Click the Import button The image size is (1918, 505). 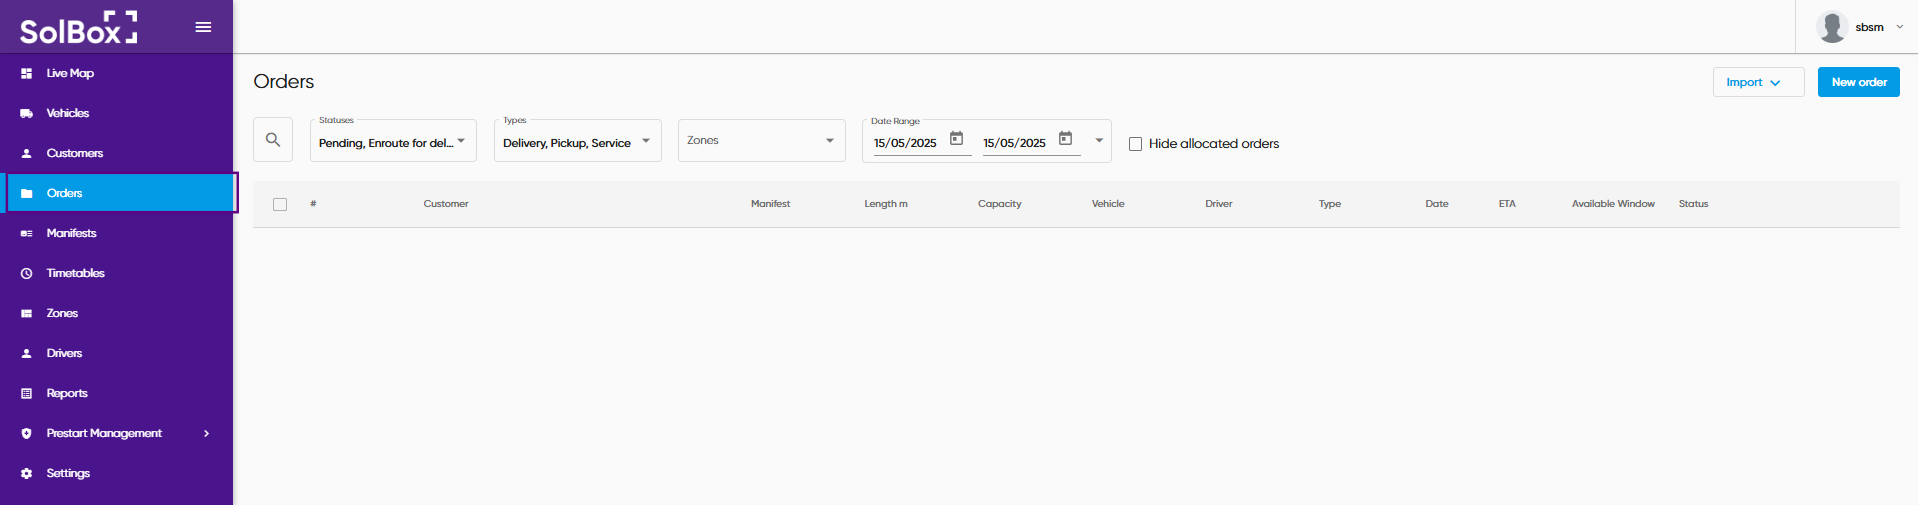click(x=1758, y=82)
